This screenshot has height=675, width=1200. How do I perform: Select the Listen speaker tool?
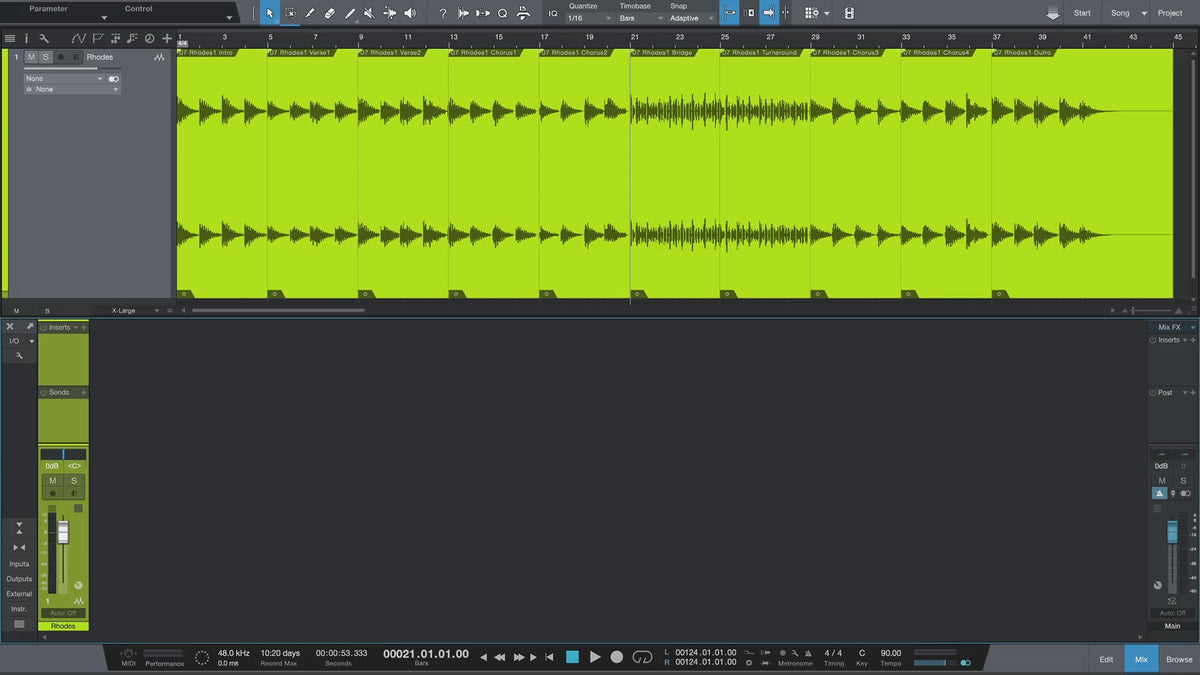click(409, 13)
